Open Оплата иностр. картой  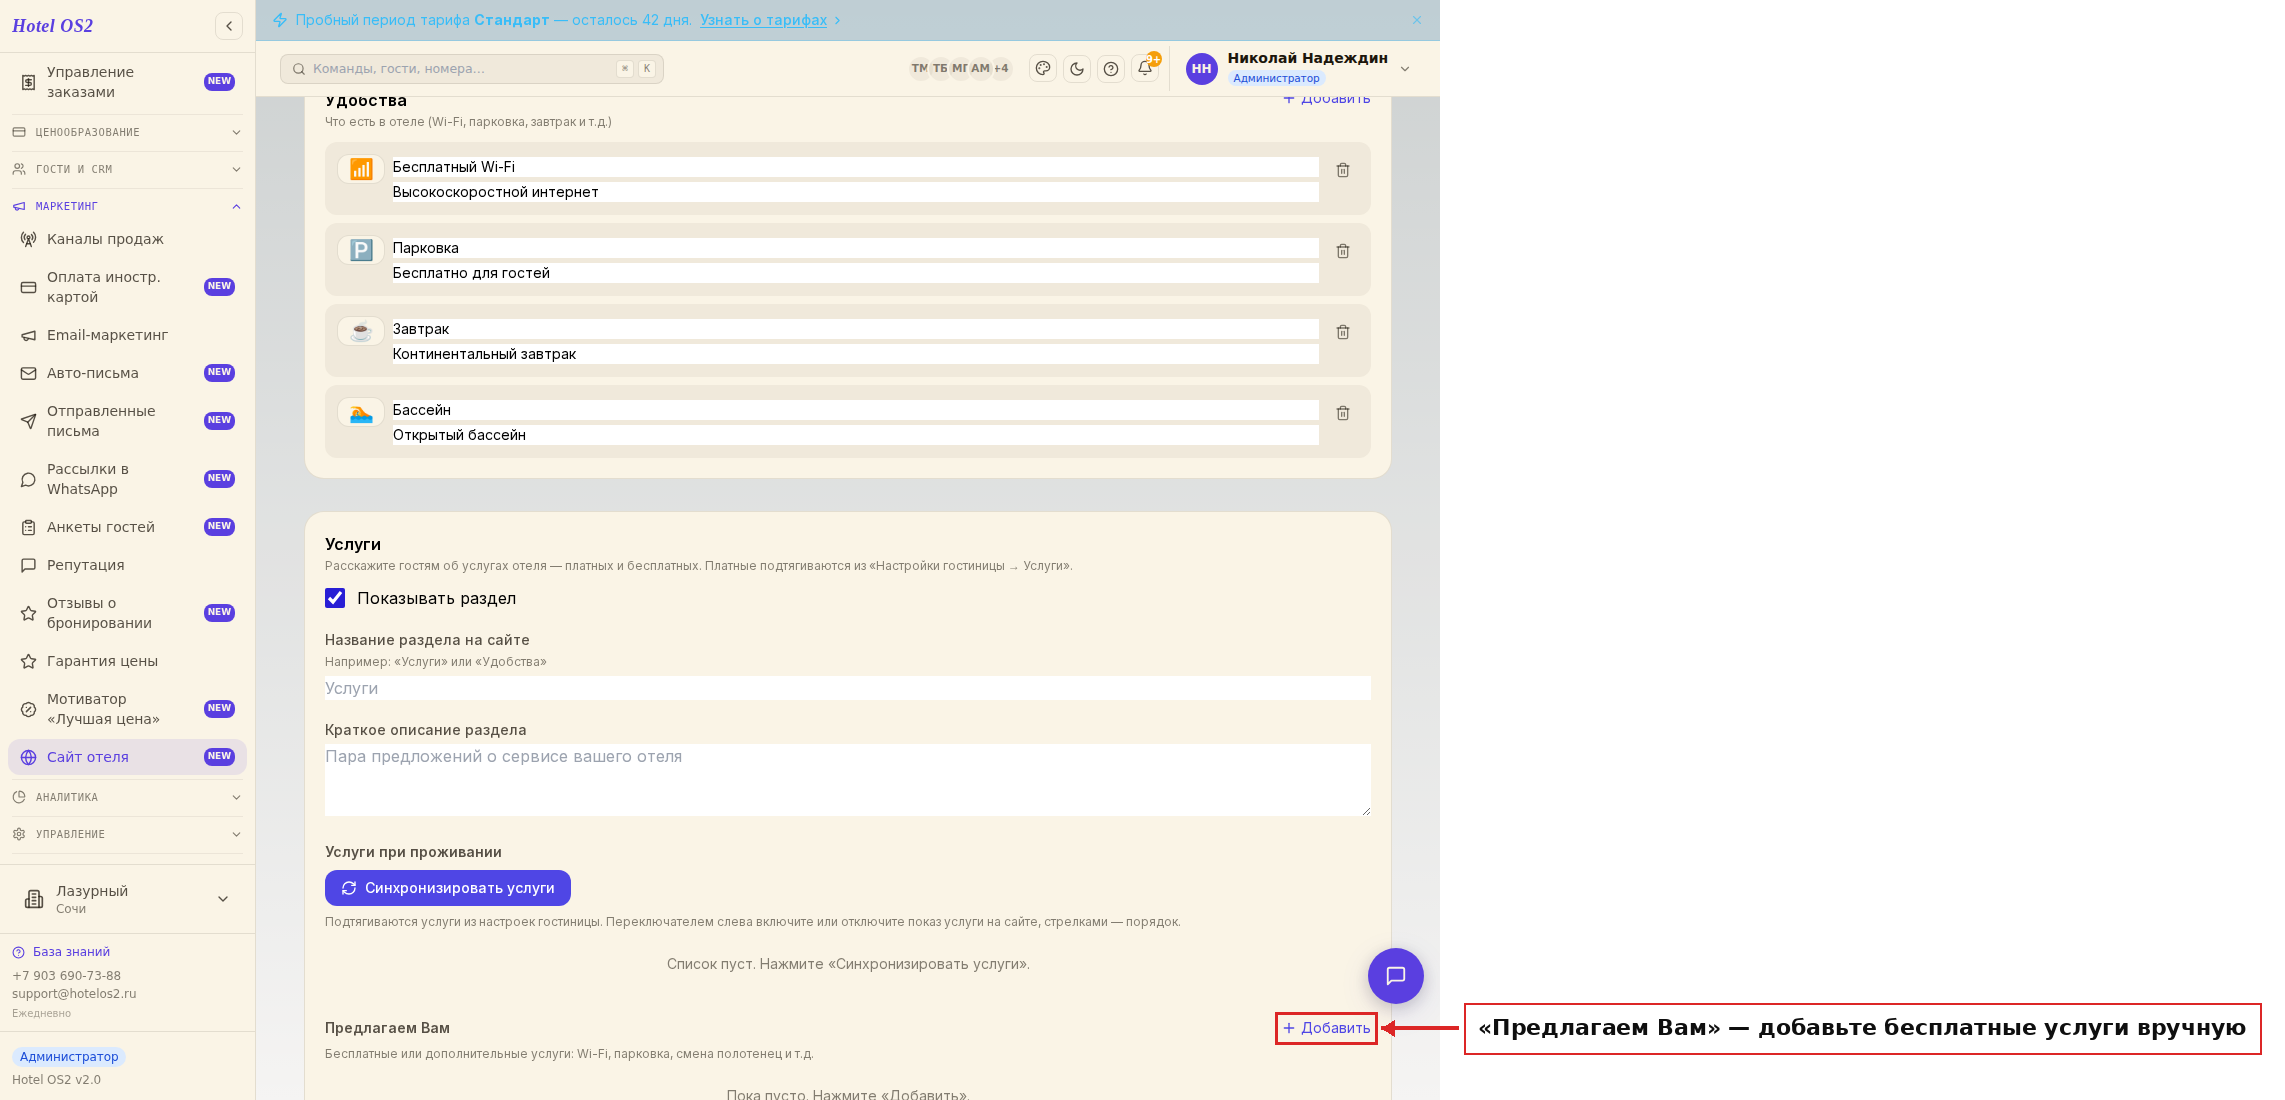click(127, 287)
